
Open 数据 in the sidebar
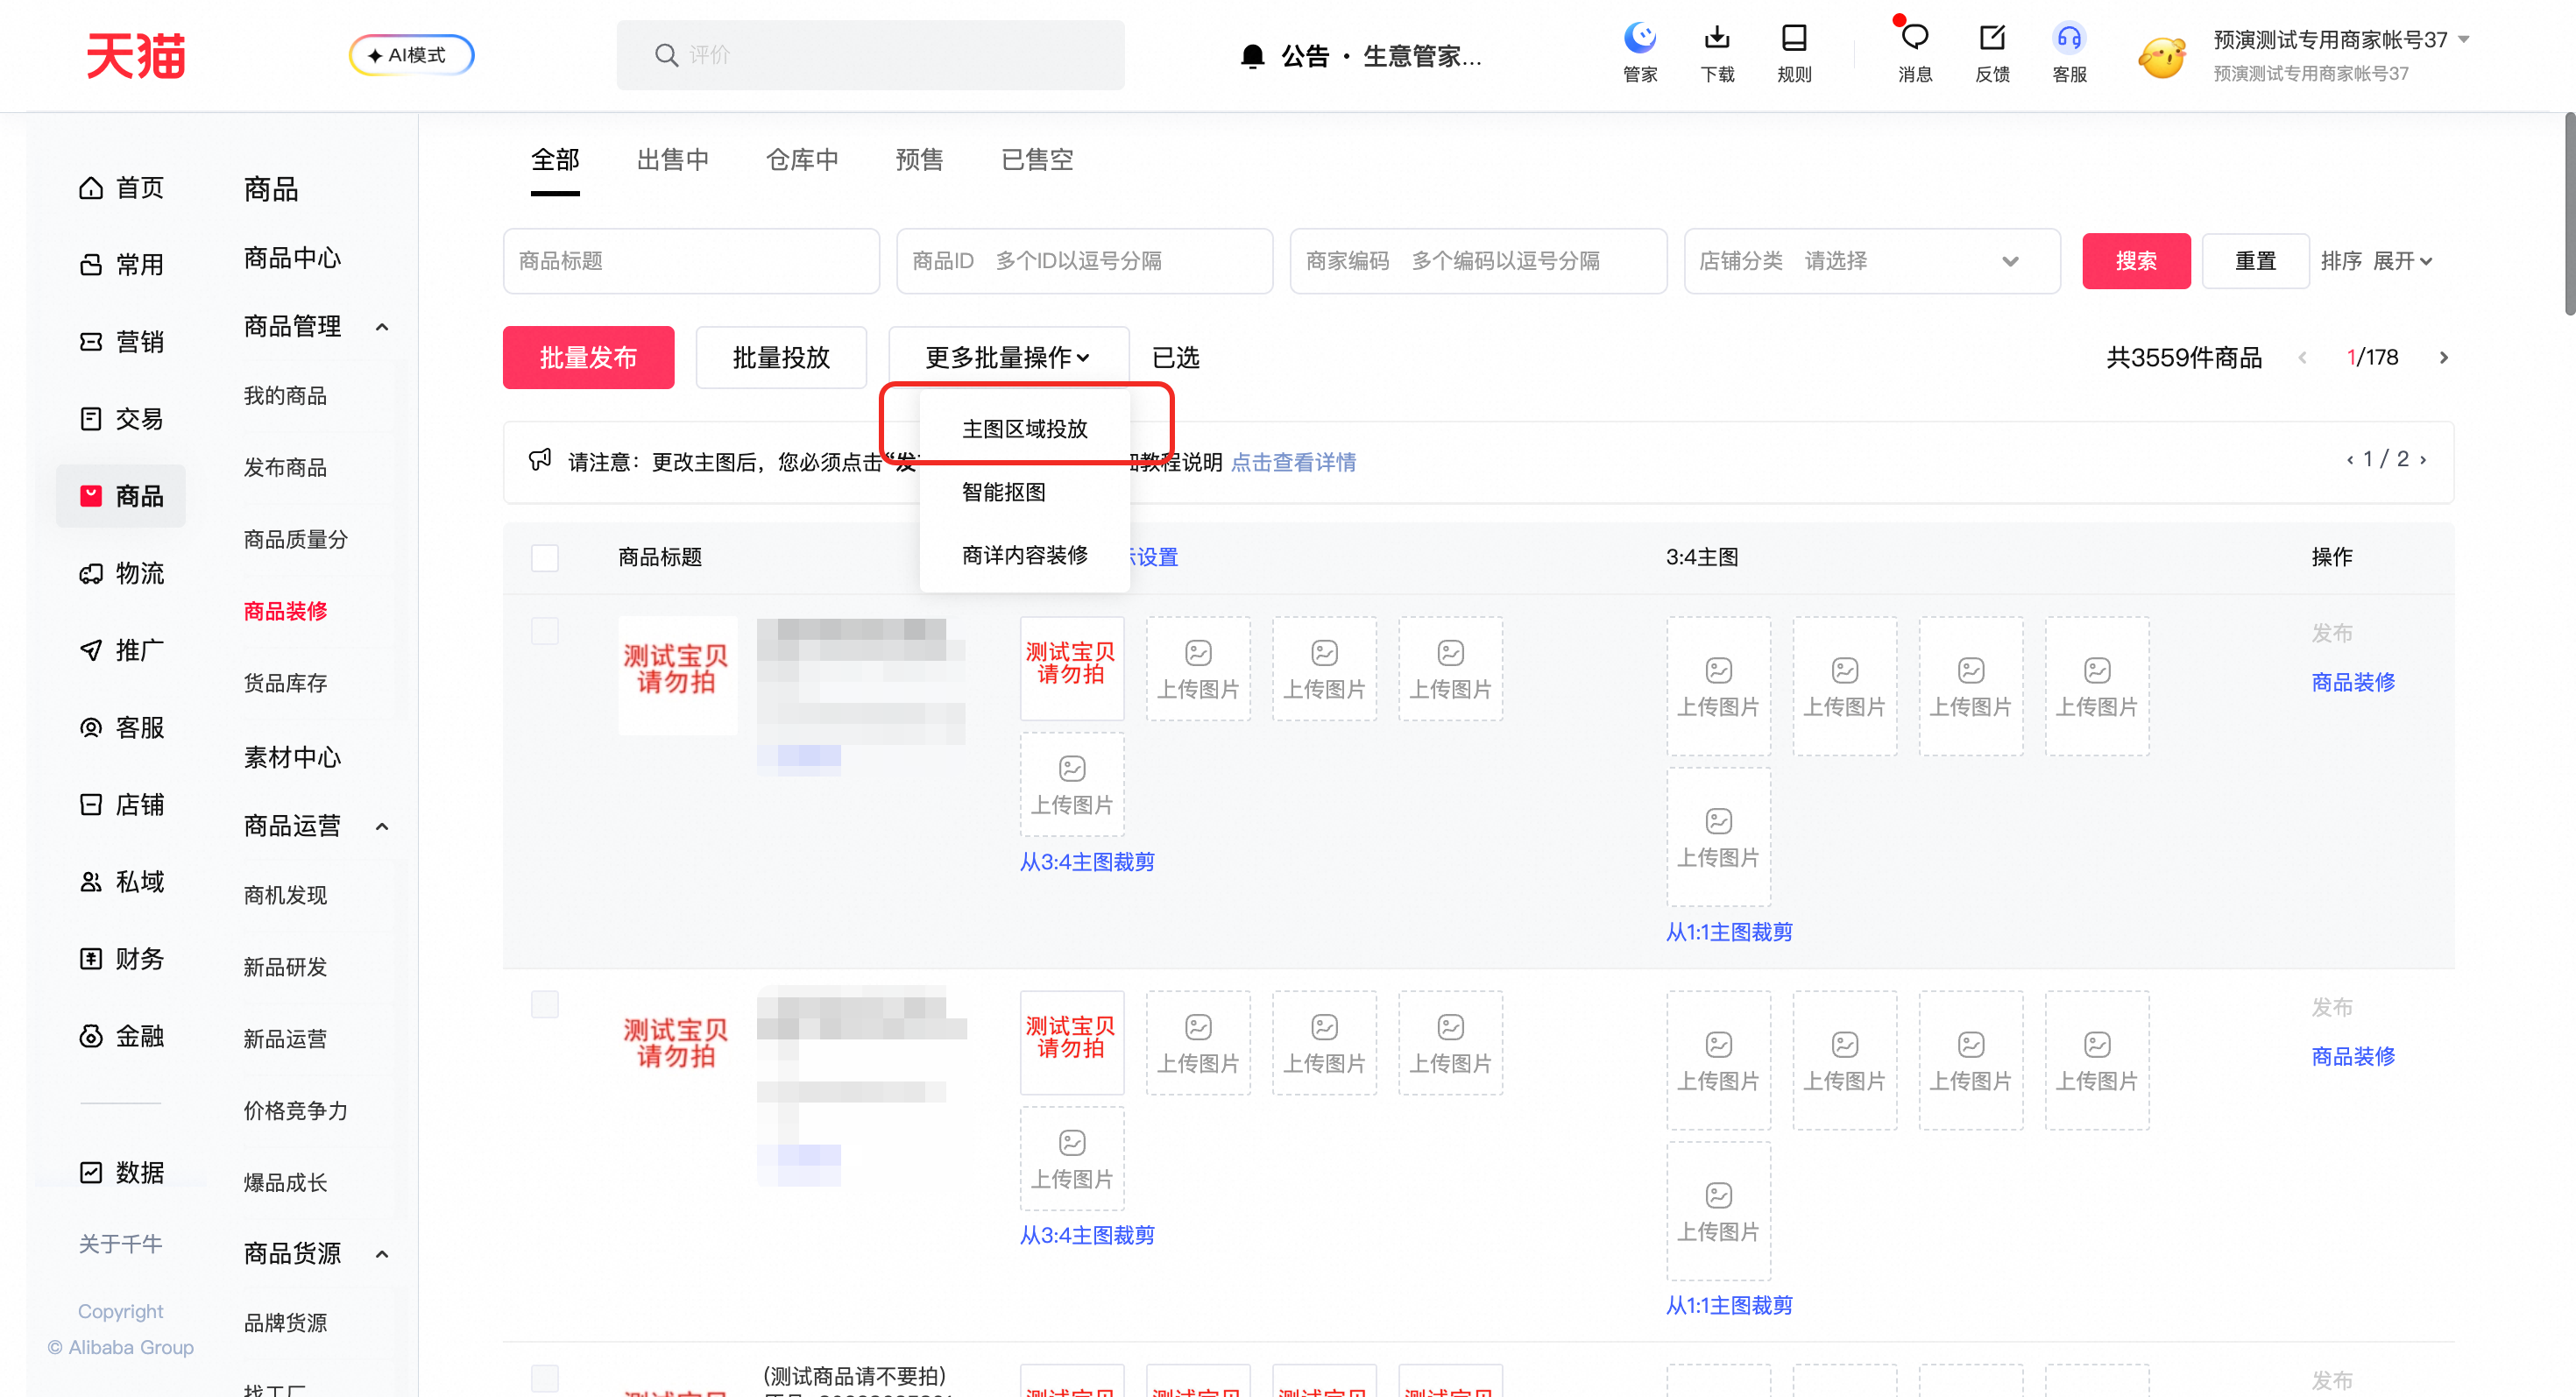pyautogui.click(x=121, y=1172)
